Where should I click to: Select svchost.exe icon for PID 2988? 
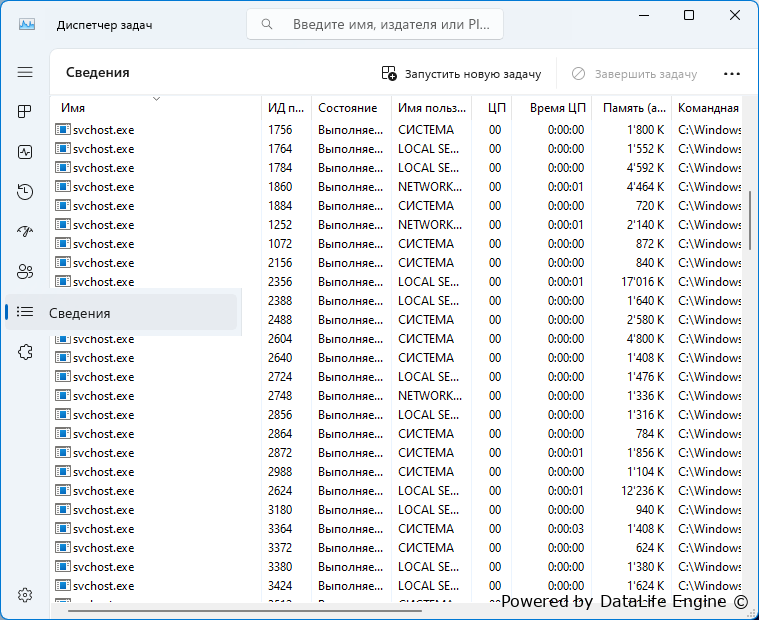point(62,472)
